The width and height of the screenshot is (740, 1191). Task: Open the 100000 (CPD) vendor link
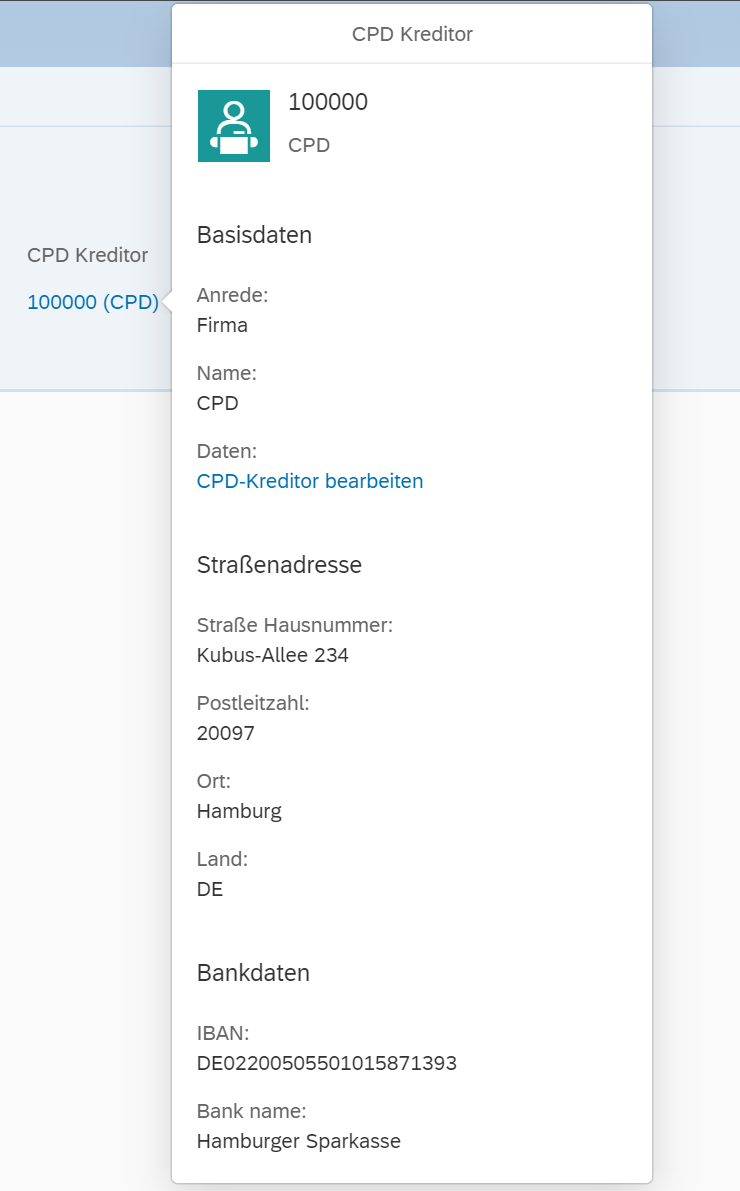pyautogui.click(x=92, y=302)
